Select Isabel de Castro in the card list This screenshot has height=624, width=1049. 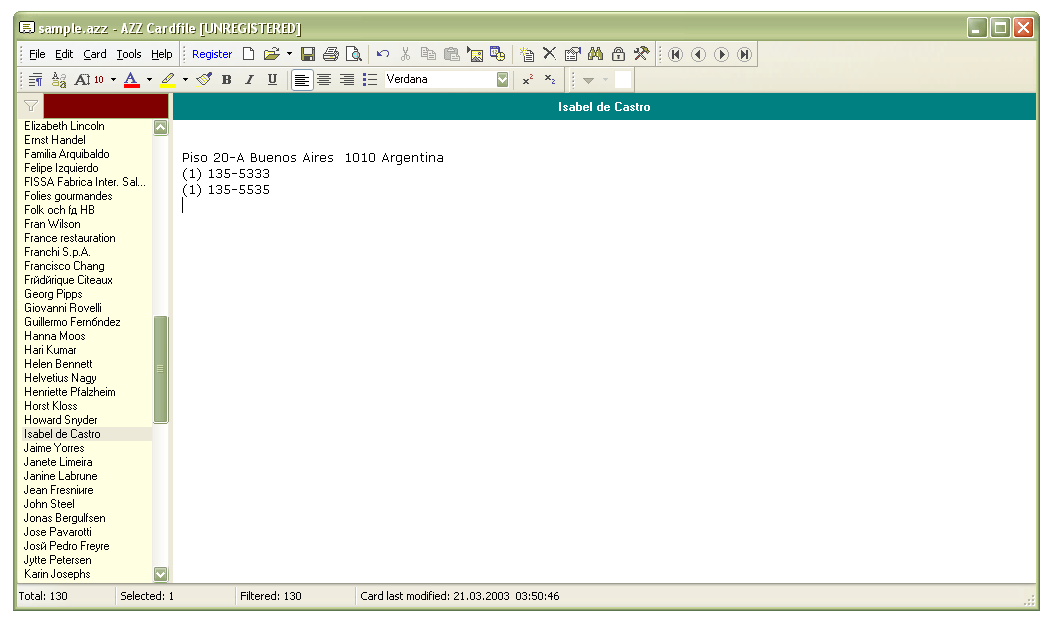[62, 434]
